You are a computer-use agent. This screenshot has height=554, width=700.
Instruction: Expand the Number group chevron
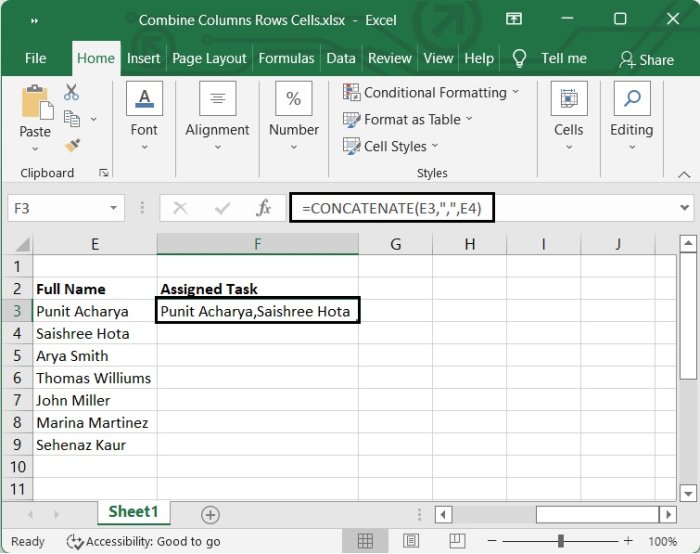click(293, 147)
